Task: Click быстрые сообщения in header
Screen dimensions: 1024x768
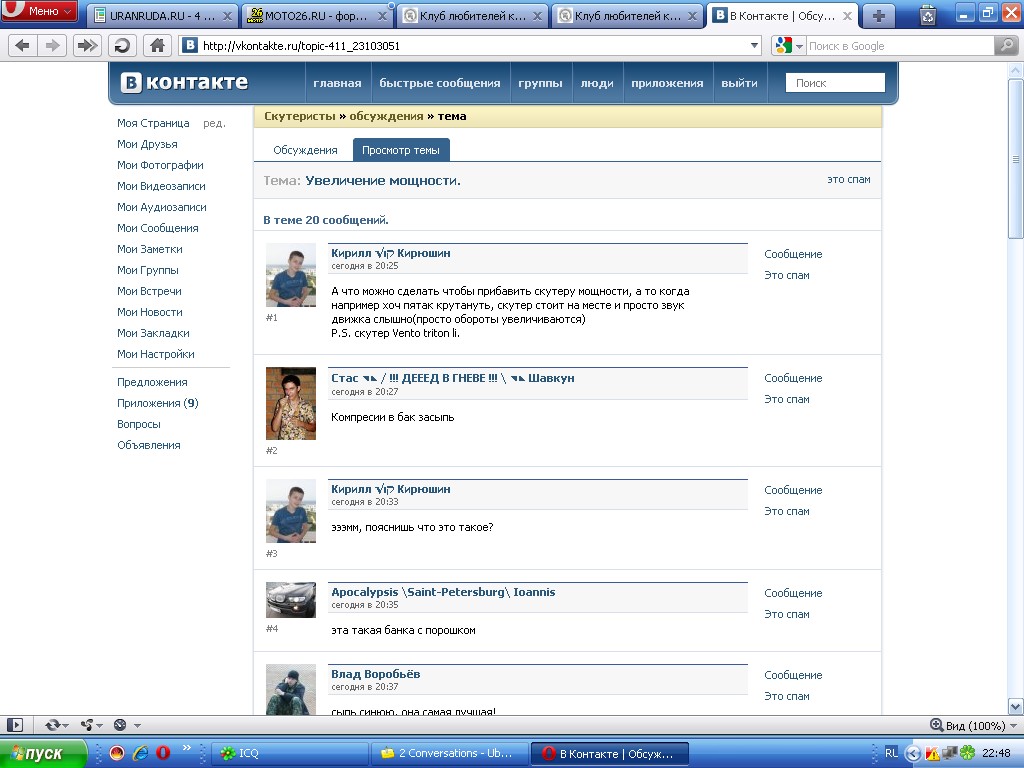Action: (x=439, y=83)
